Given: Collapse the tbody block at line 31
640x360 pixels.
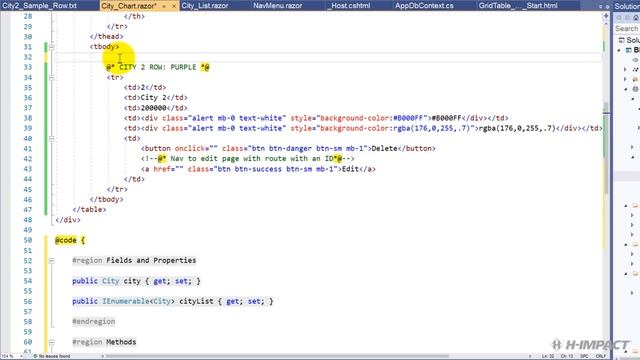Looking at the screenshot, I should click(52, 47).
